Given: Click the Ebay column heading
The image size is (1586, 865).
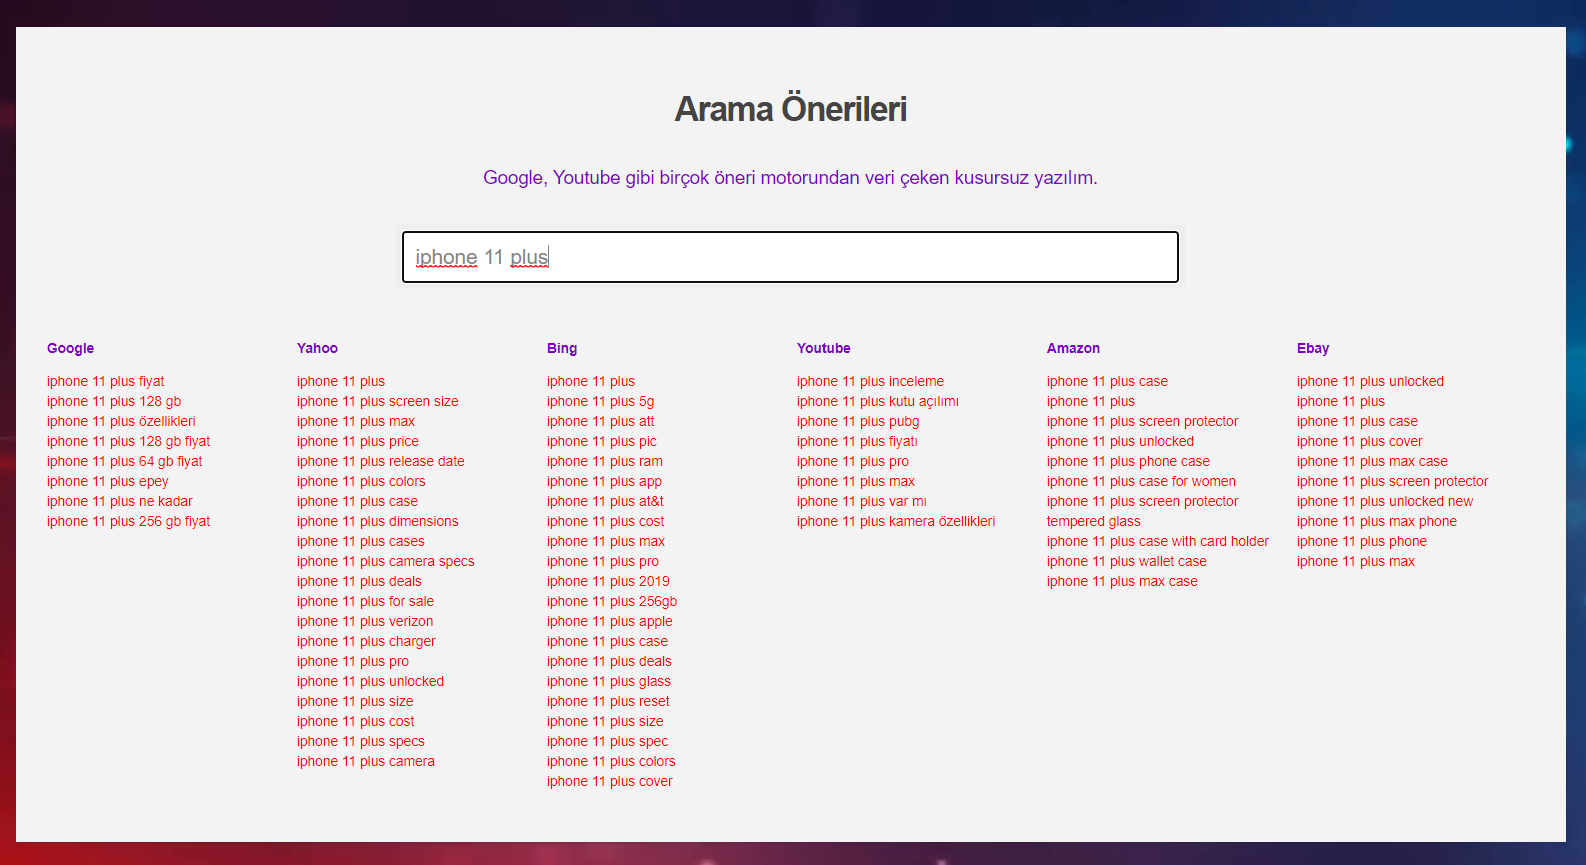Looking at the screenshot, I should click(x=1313, y=348).
